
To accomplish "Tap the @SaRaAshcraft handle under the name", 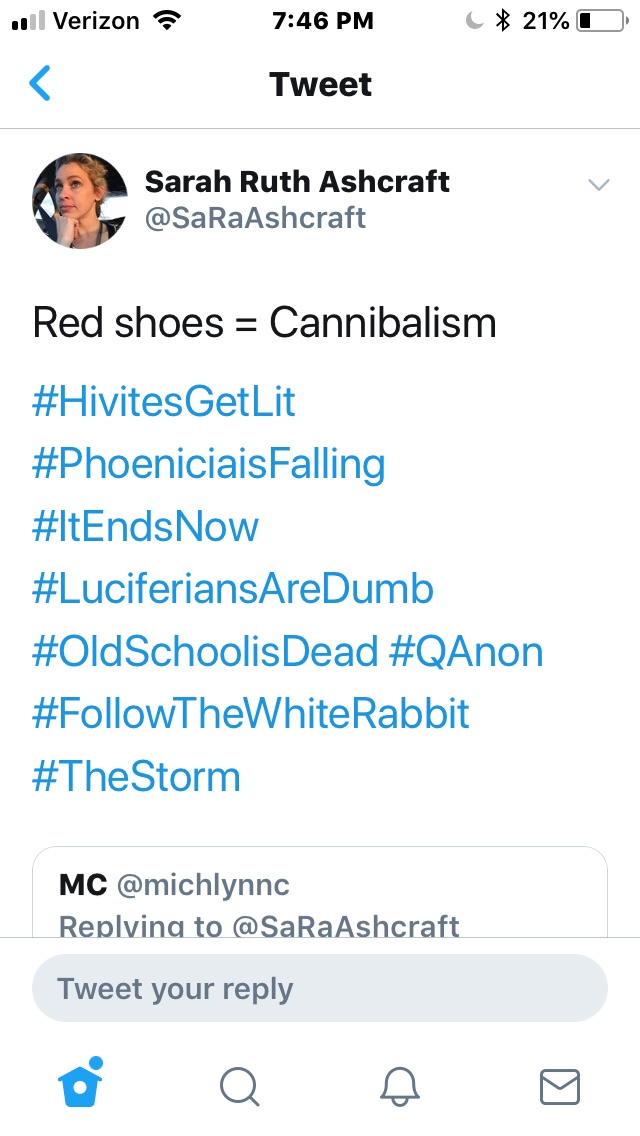I will pyautogui.click(x=255, y=217).
